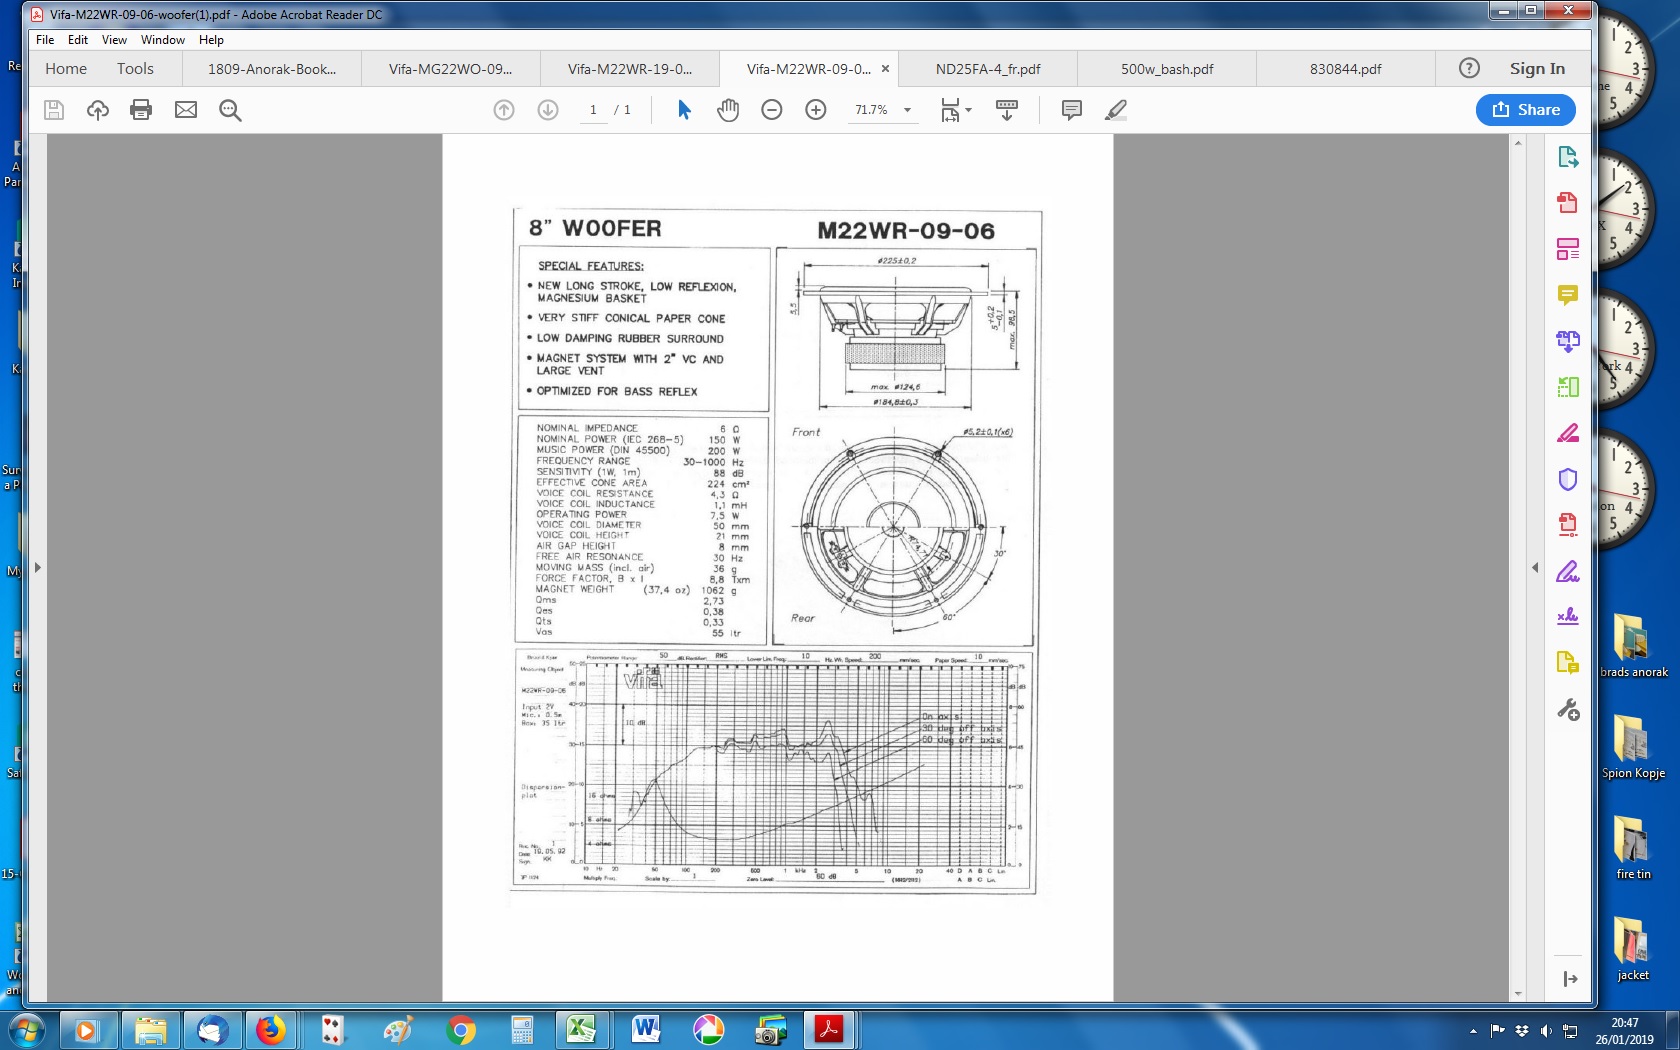This screenshot has height=1050, width=1680.
Task: Expand the left navigation pane arrow
Action: coord(37,567)
